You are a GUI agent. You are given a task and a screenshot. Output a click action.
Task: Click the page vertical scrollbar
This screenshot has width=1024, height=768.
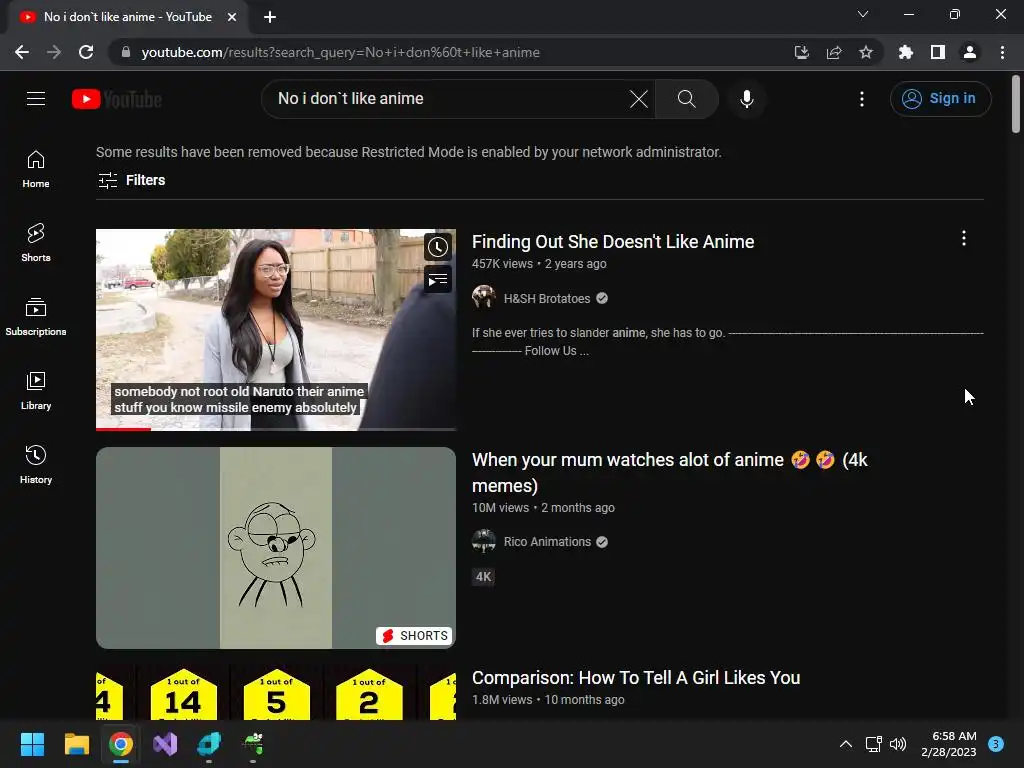[1016, 104]
